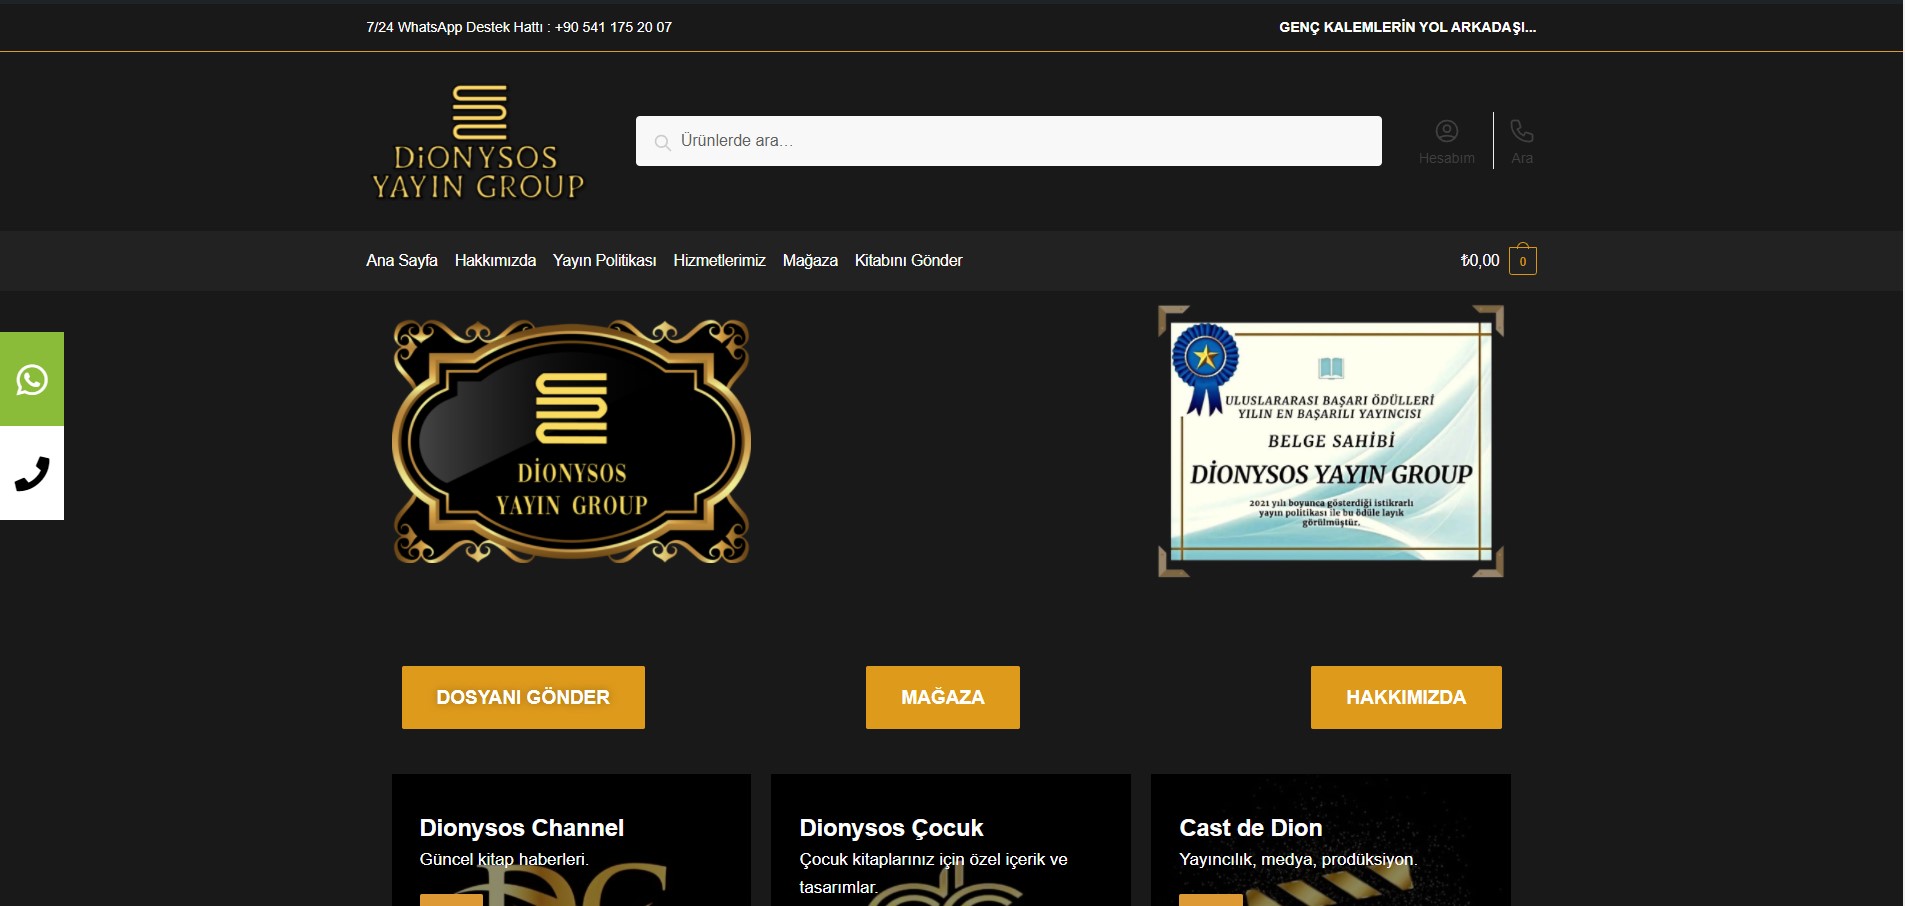1905x906 pixels.
Task: Open the green WhatsApp chat icon
Action: (32, 379)
